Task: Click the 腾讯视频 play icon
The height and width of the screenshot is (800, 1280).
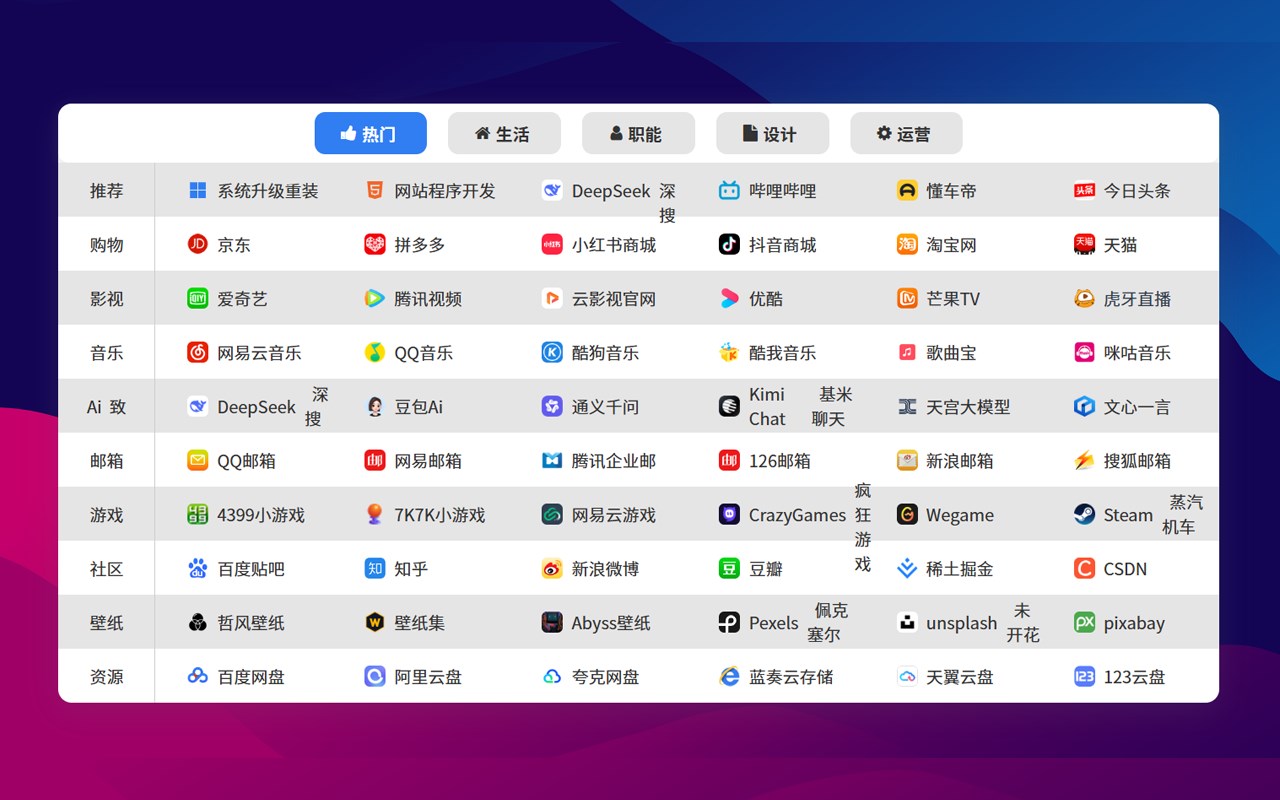Action: [x=375, y=298]
